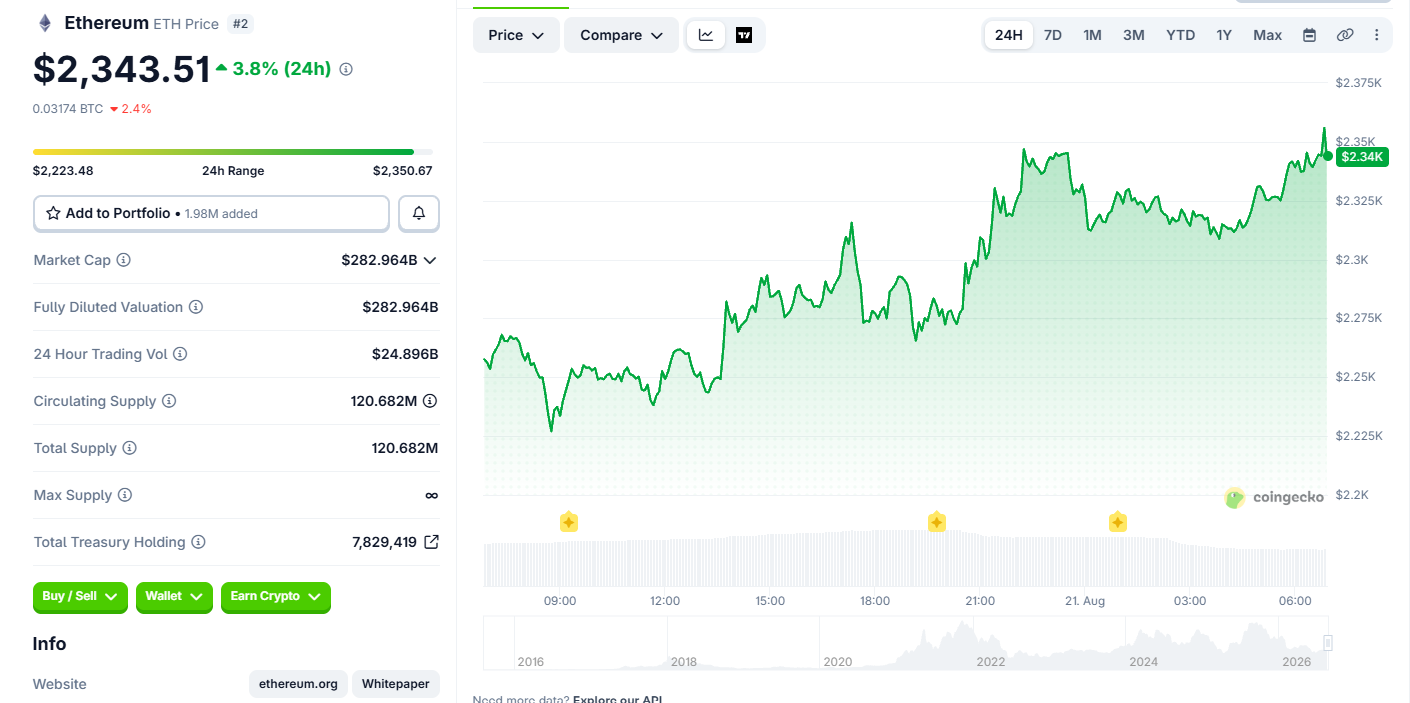
Task: Click the 7,829,419 treasury holding value
Action: click(385, 542)
